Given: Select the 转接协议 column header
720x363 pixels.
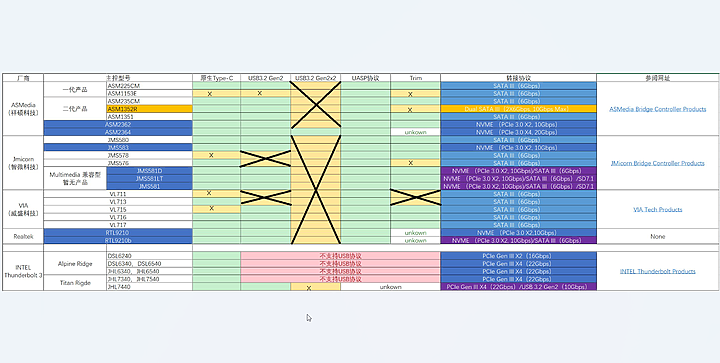Looking at the screenshot, I should [518, 78].
